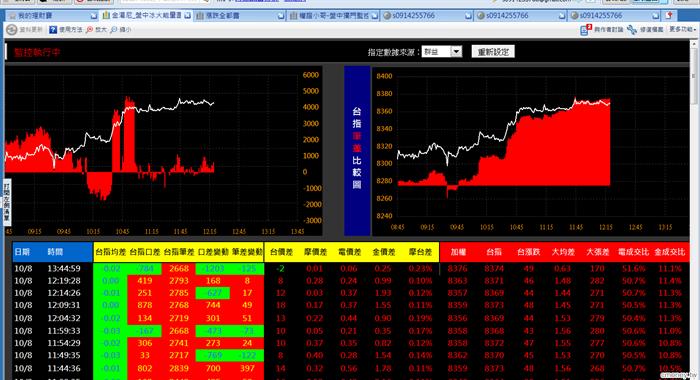This screenshot has height=380, width=700.
Task: Click the 重新設定 button
Action: click(x=493, y=52)
